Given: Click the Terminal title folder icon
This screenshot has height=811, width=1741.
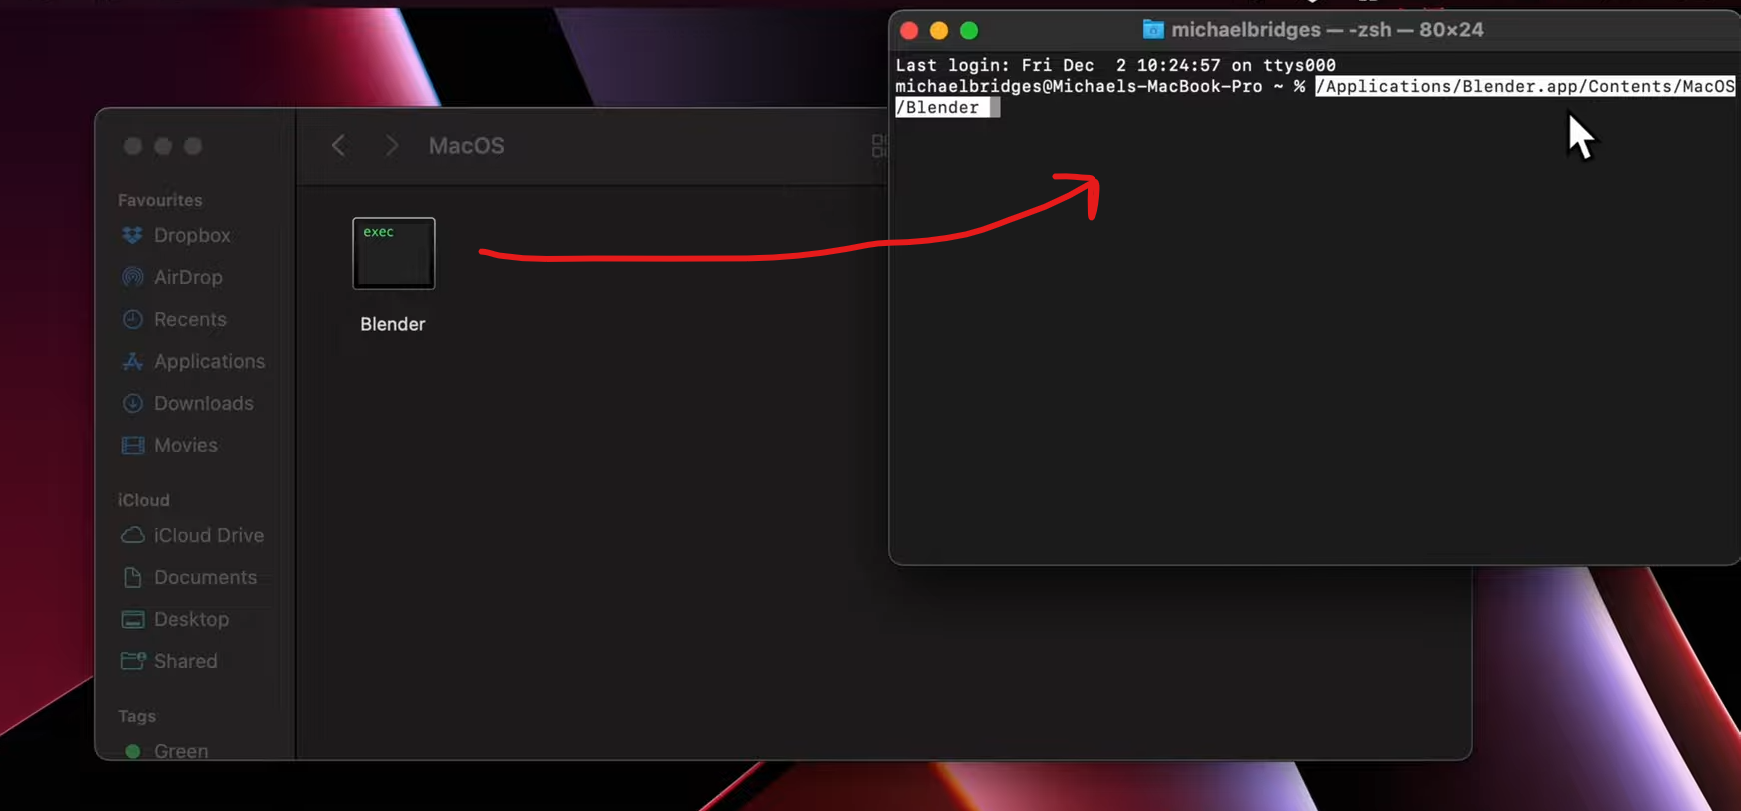Looking at the screenshot, I should pyautogui.click(x=1153, y=30).
